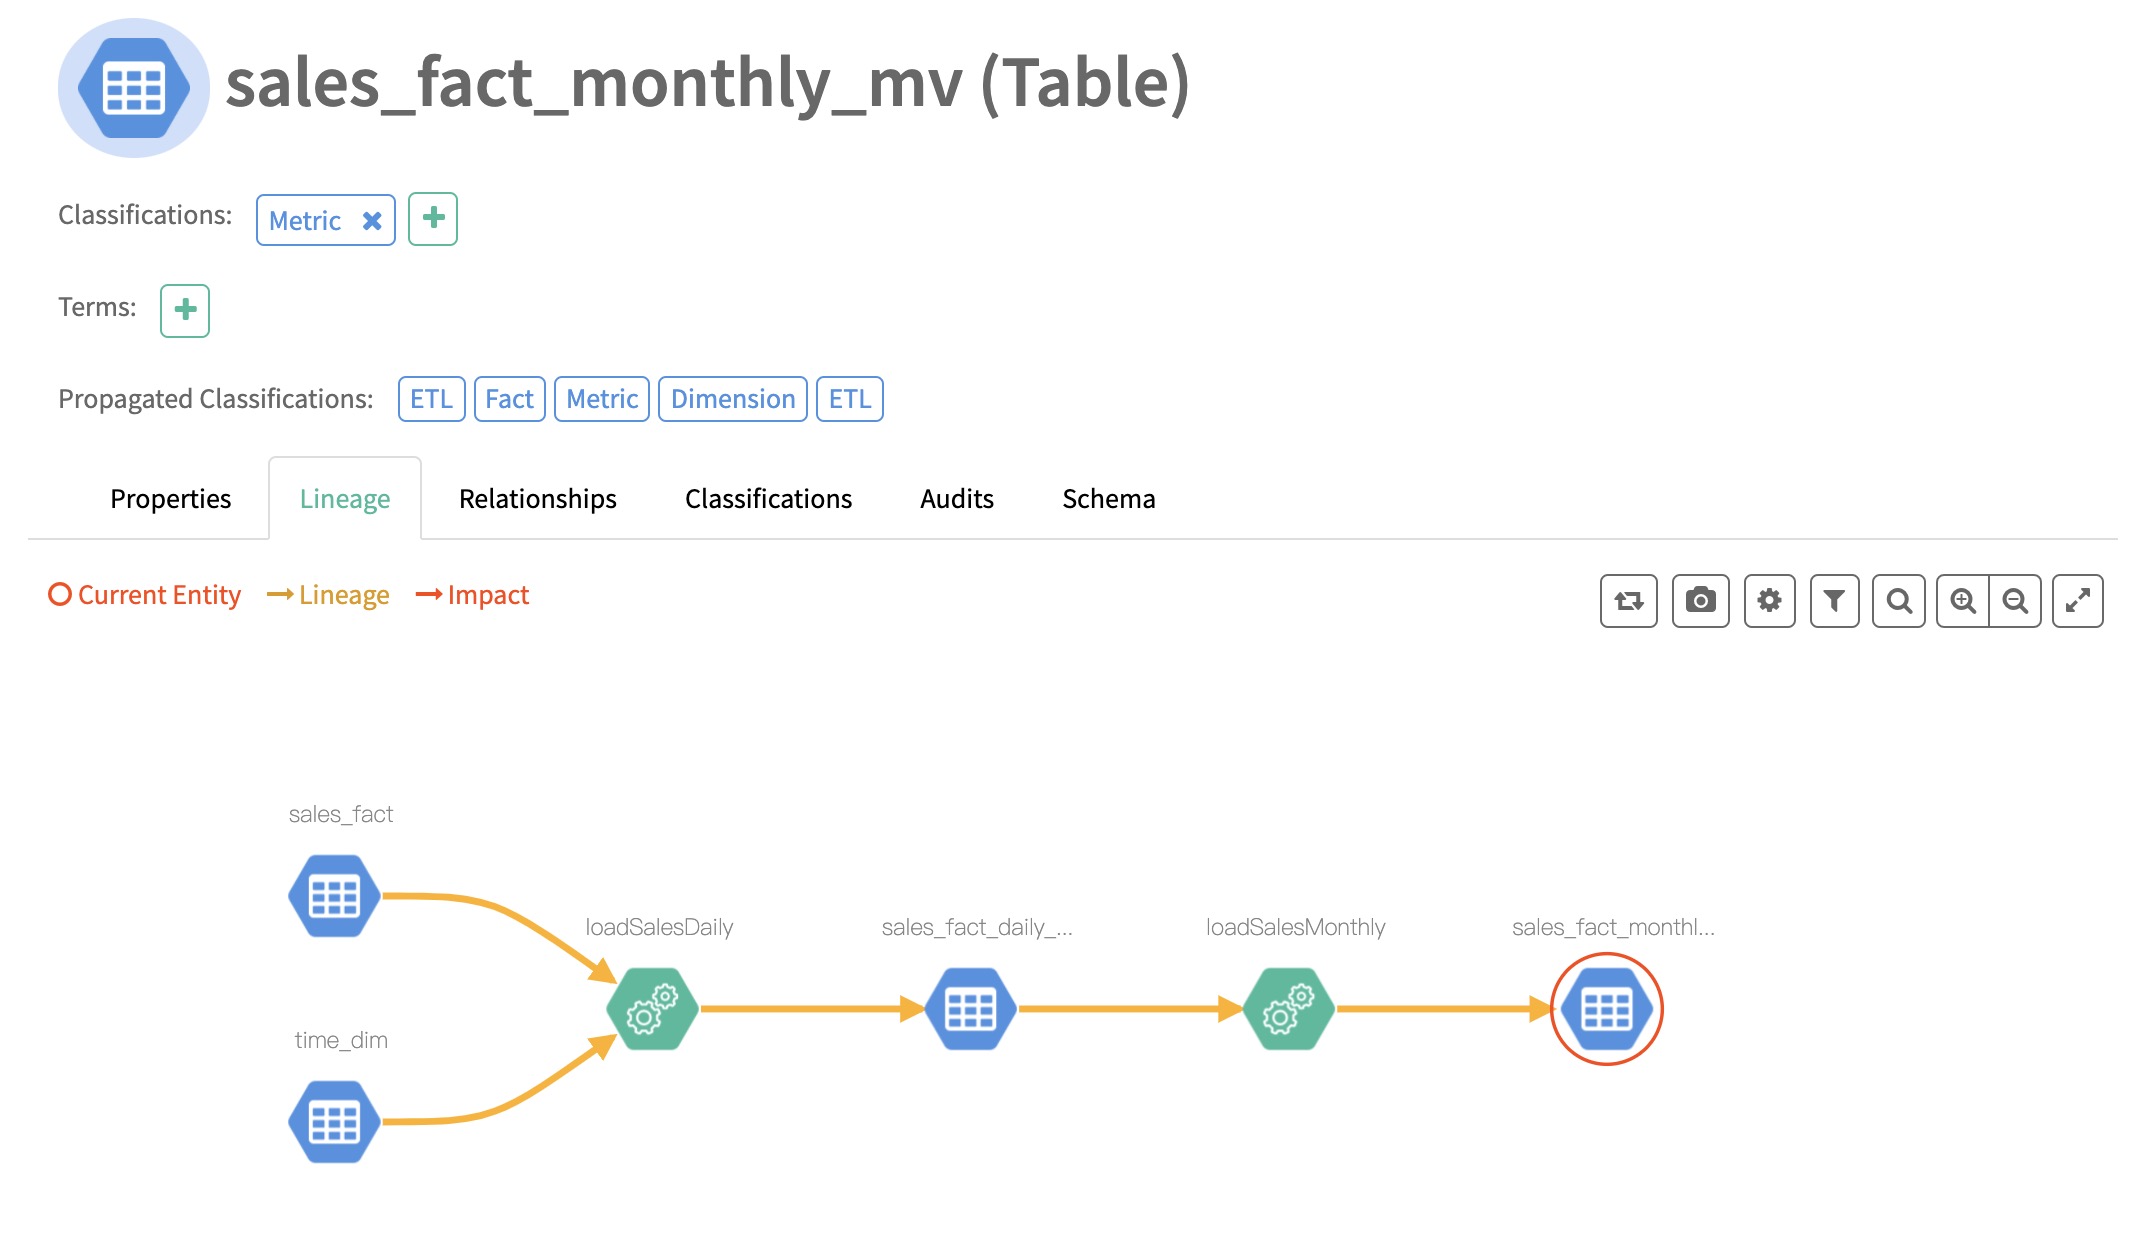The width and height of the screenshot is (2142, 1242).
Task: Zoom in on the lineage graph
Action: [x=1962, y=601]
